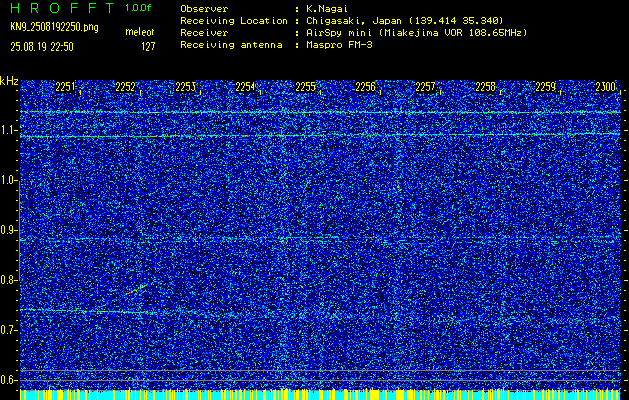Click the 2256 time marker
The width and height of the screenshot is (629, 400).
[365, 87]
